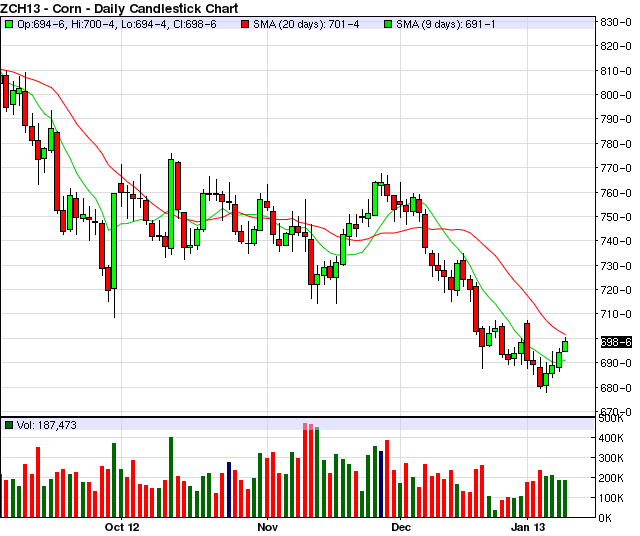
Task: Click the 200K volume axis label
Action: [x=611, y=478]
